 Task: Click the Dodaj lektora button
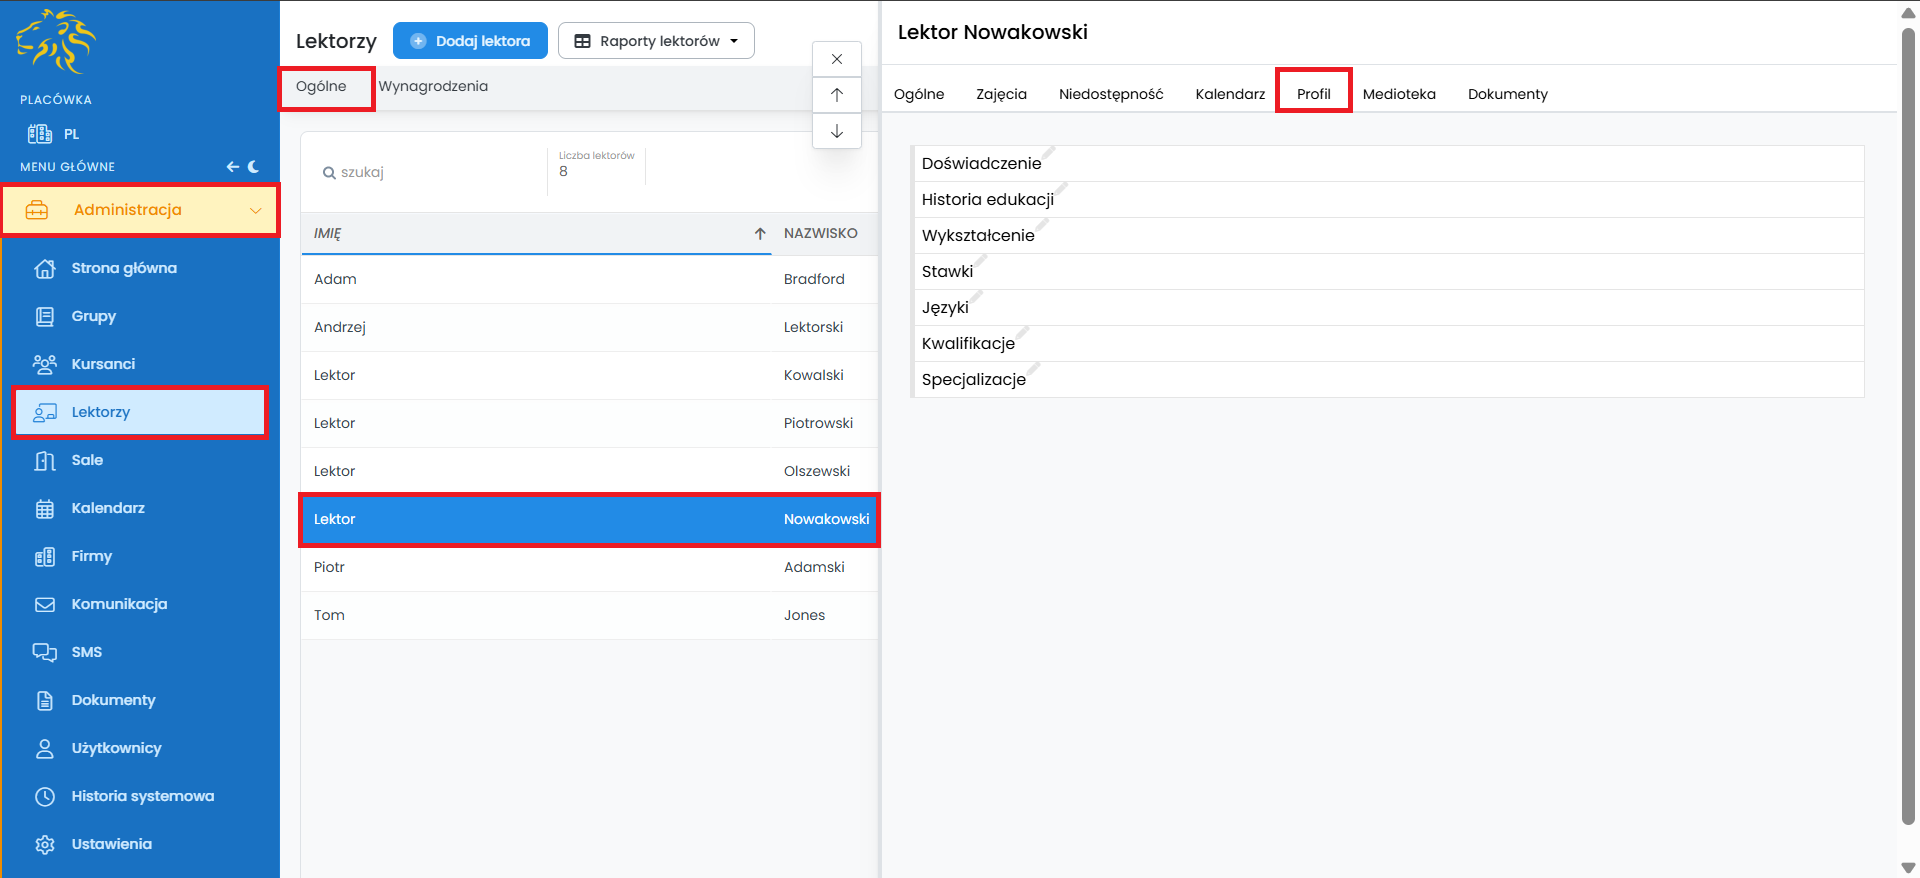470,41
